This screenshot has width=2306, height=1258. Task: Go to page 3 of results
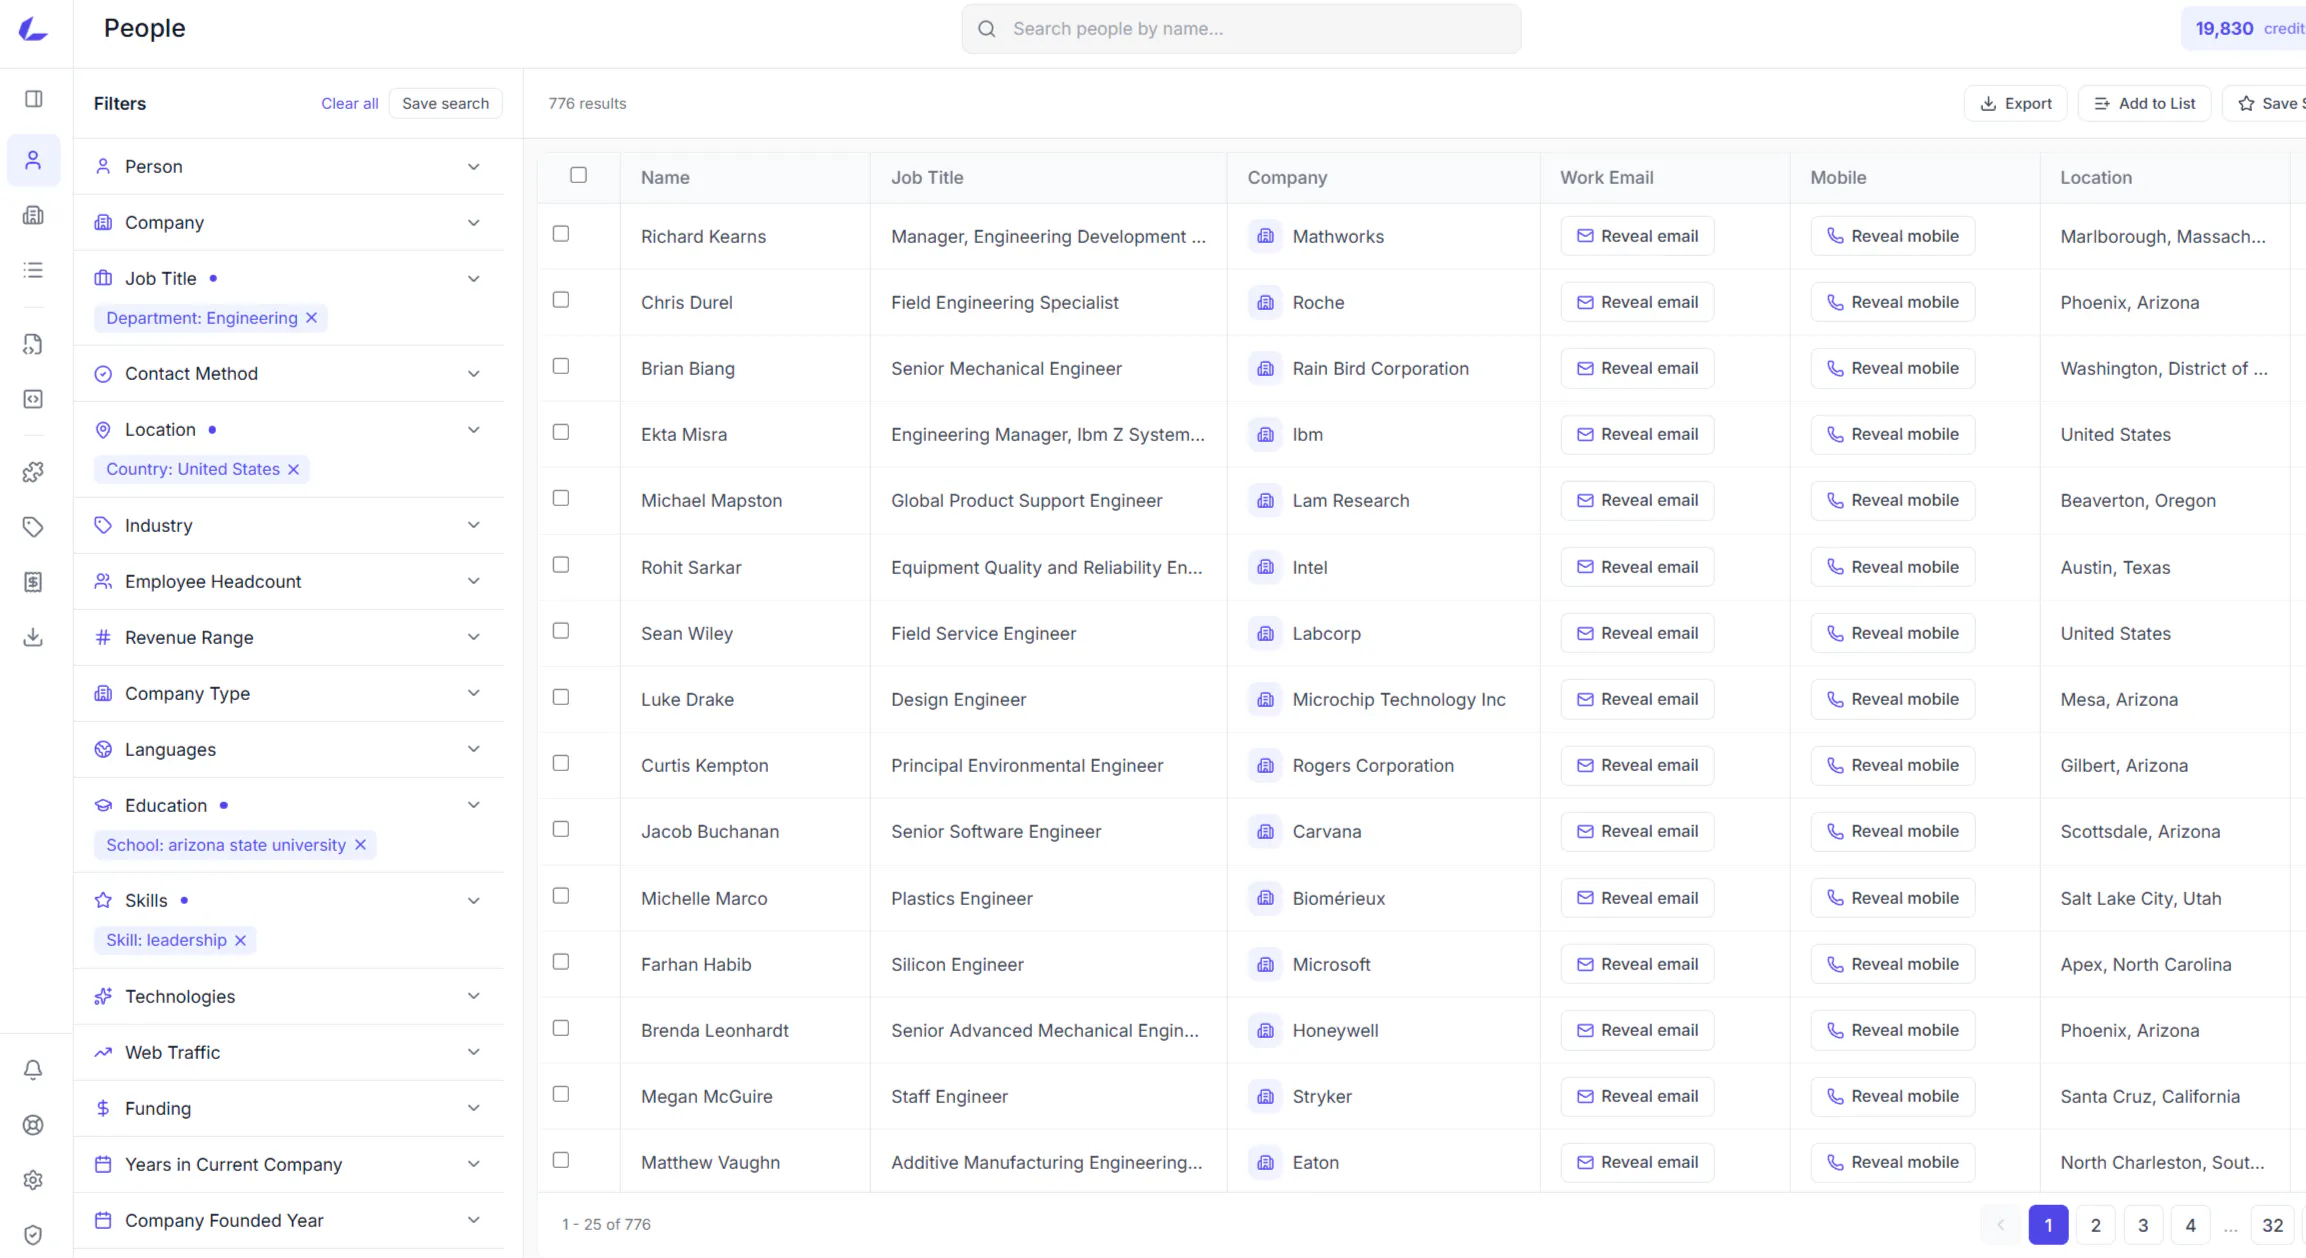tap(2143, 1225)
